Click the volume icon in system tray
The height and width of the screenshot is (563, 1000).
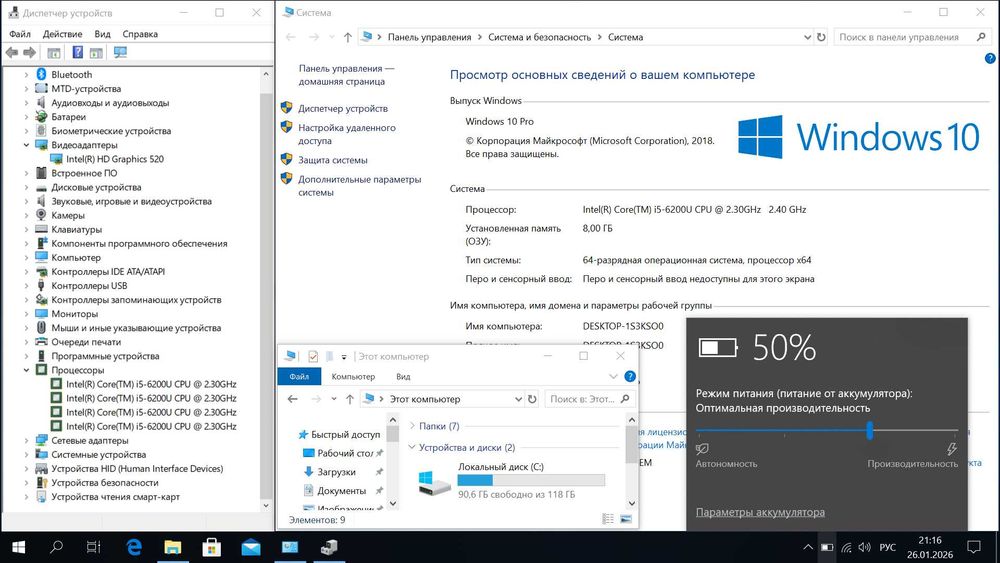coord(865,547)
